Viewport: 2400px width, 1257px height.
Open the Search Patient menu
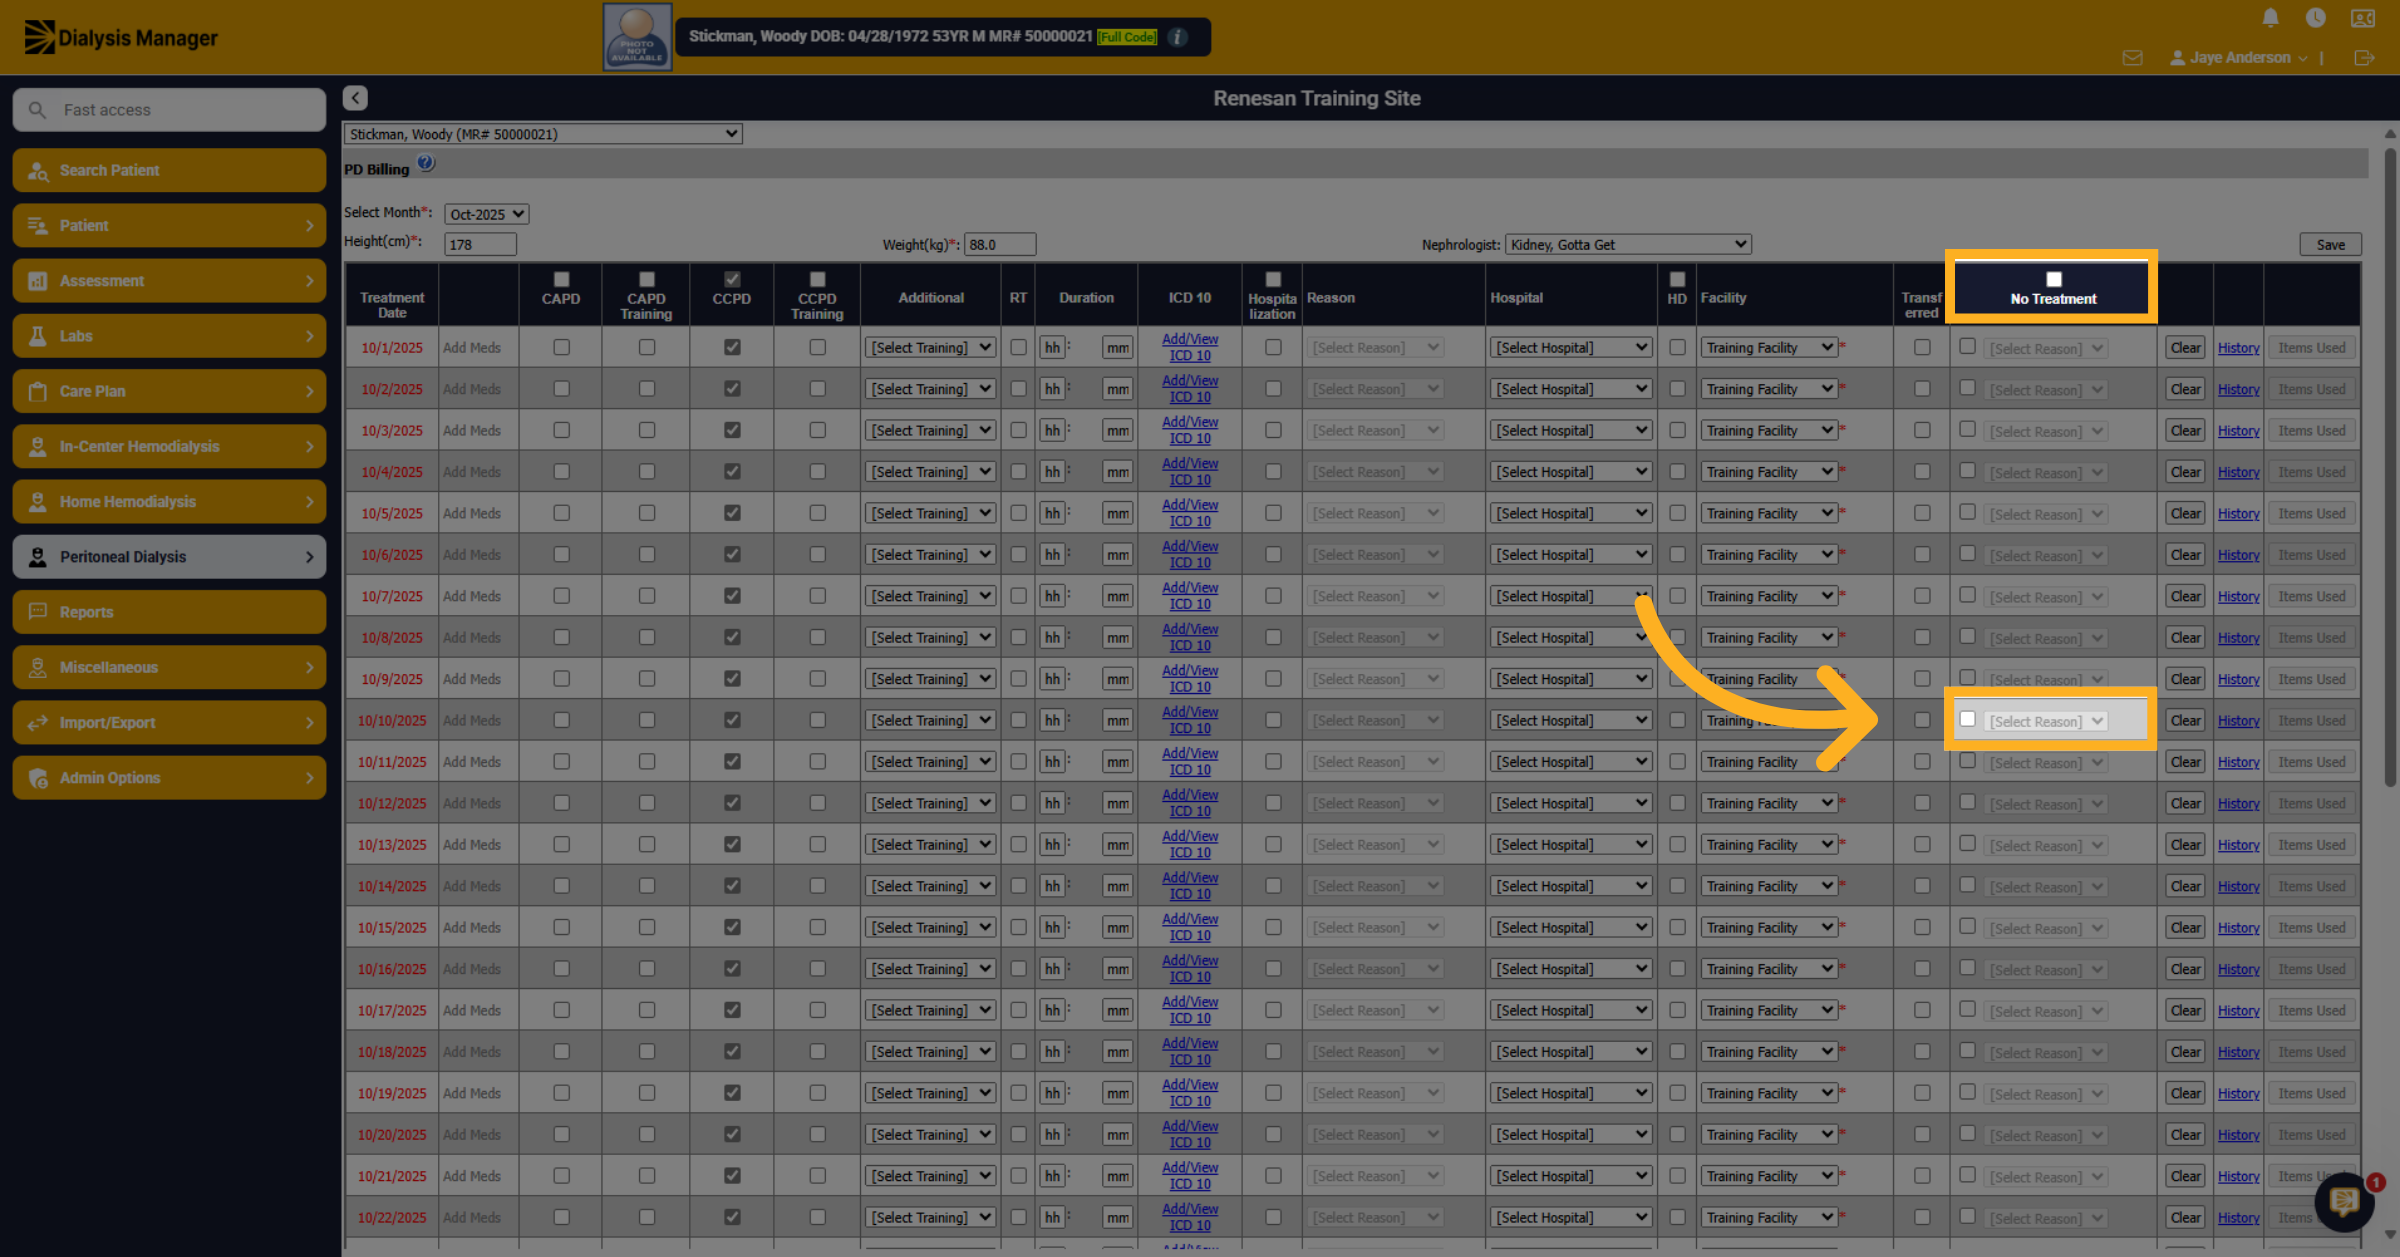[169, 170]
